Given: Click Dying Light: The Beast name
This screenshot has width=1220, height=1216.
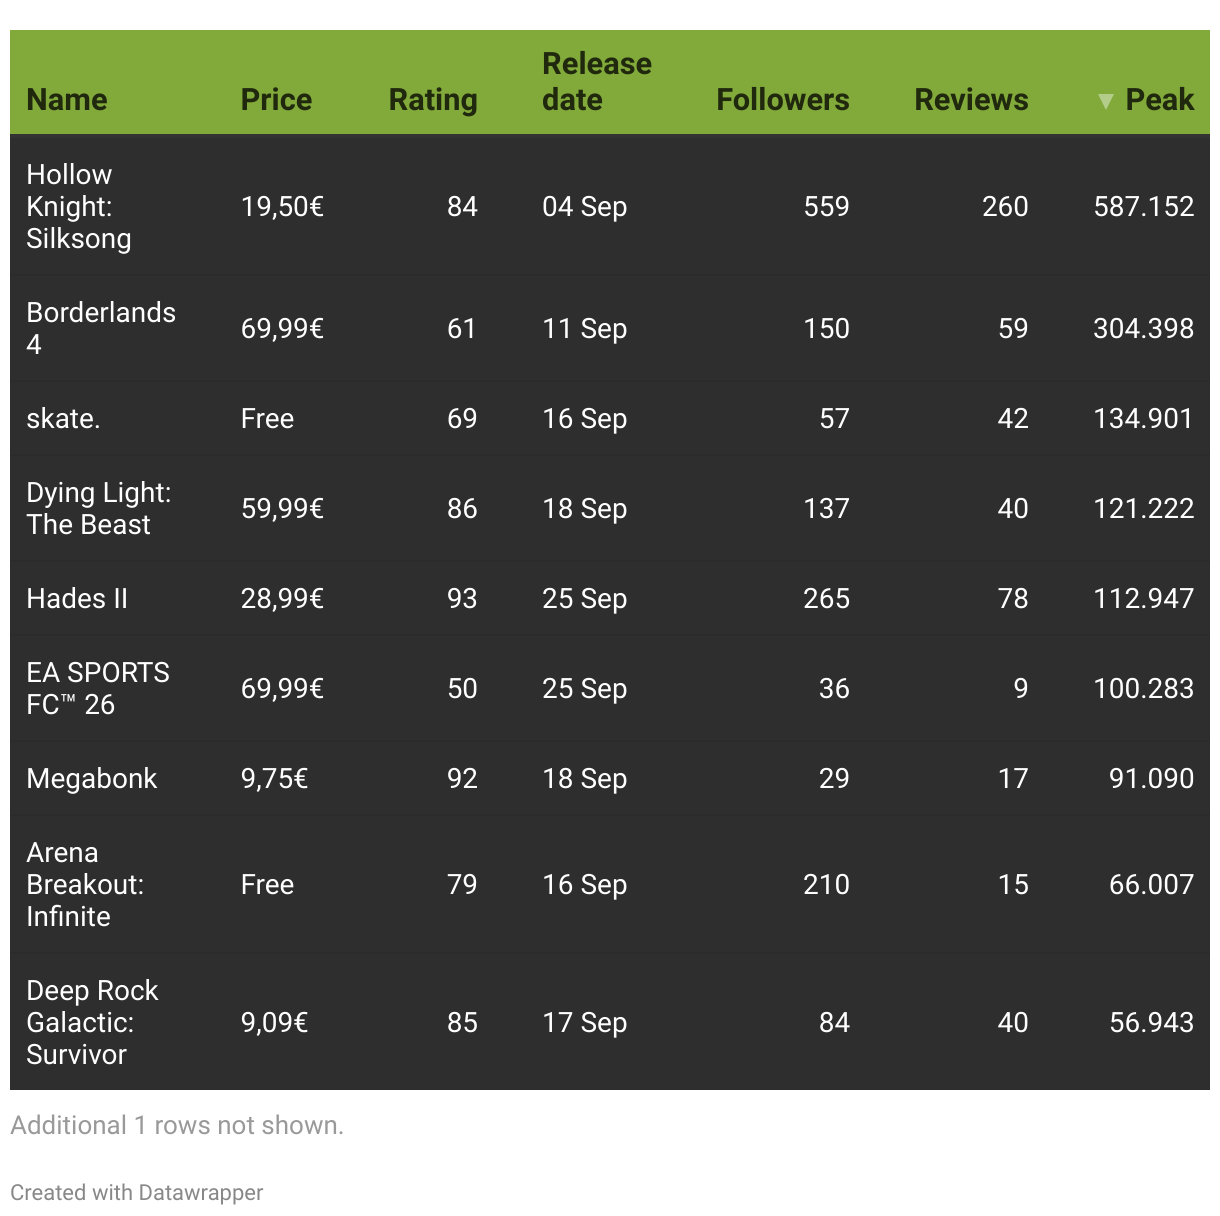Looking at the screenshot, I should (x=98, y=508).
